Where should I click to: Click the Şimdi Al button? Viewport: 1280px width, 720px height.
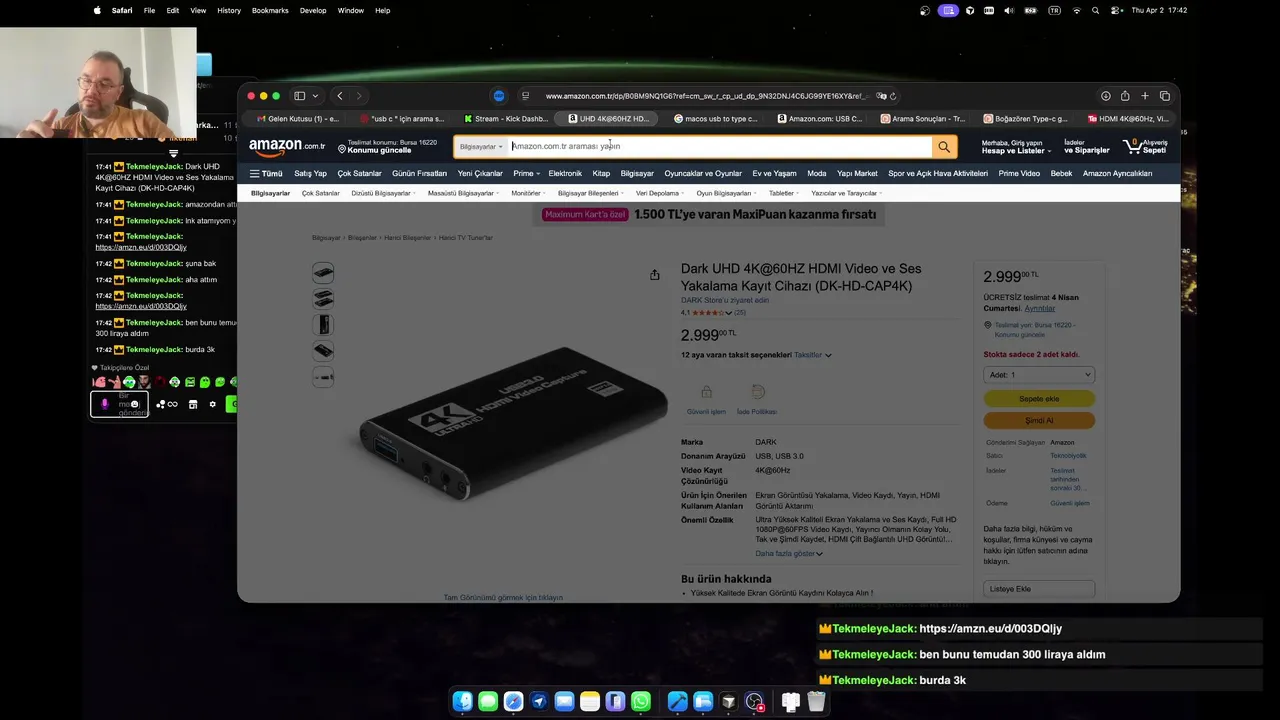(1039, 420)
